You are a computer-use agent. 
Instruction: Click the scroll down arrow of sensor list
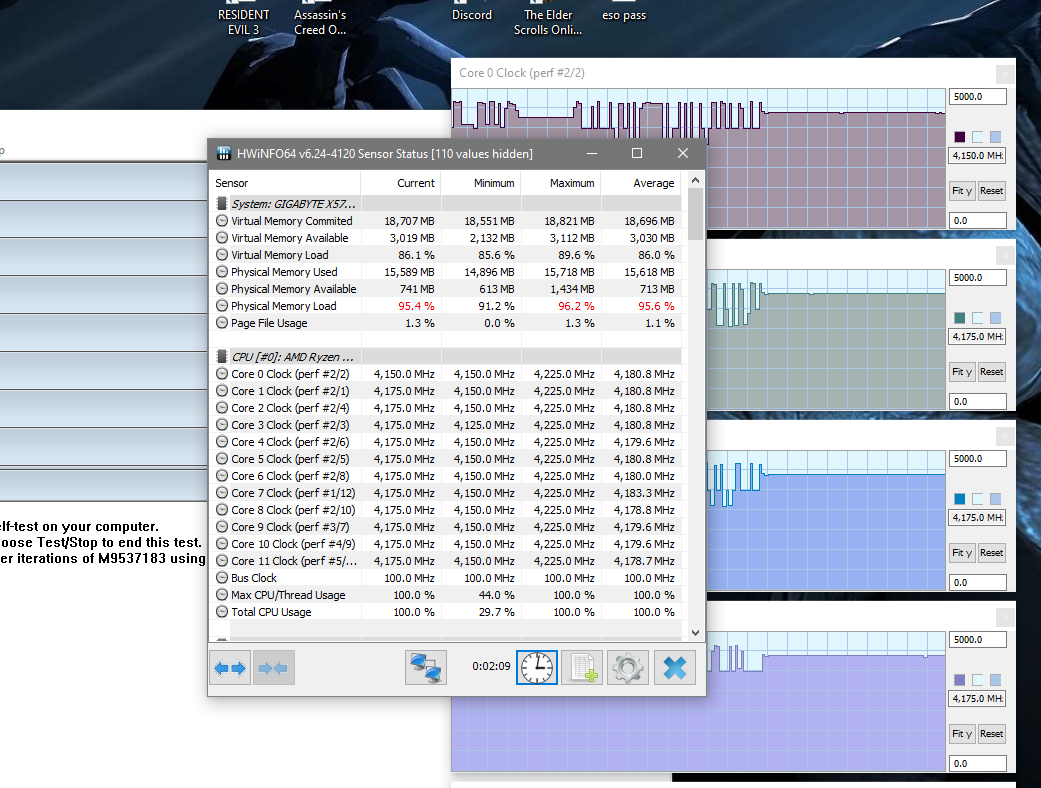[x=696, y=632]
